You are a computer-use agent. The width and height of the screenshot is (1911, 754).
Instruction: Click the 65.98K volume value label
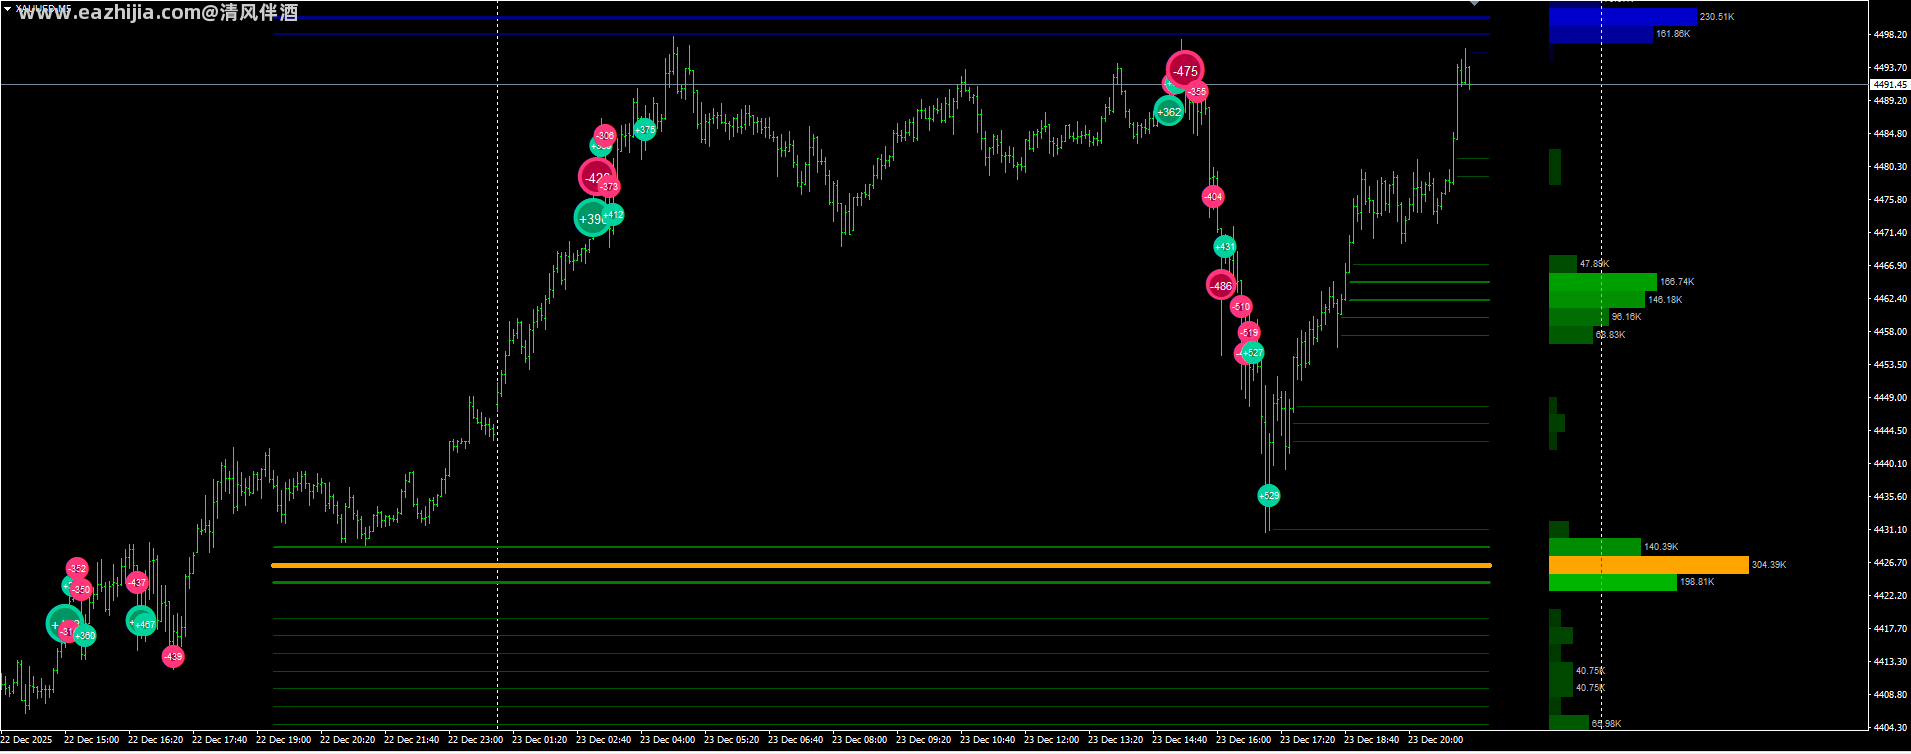(1606, 724)
